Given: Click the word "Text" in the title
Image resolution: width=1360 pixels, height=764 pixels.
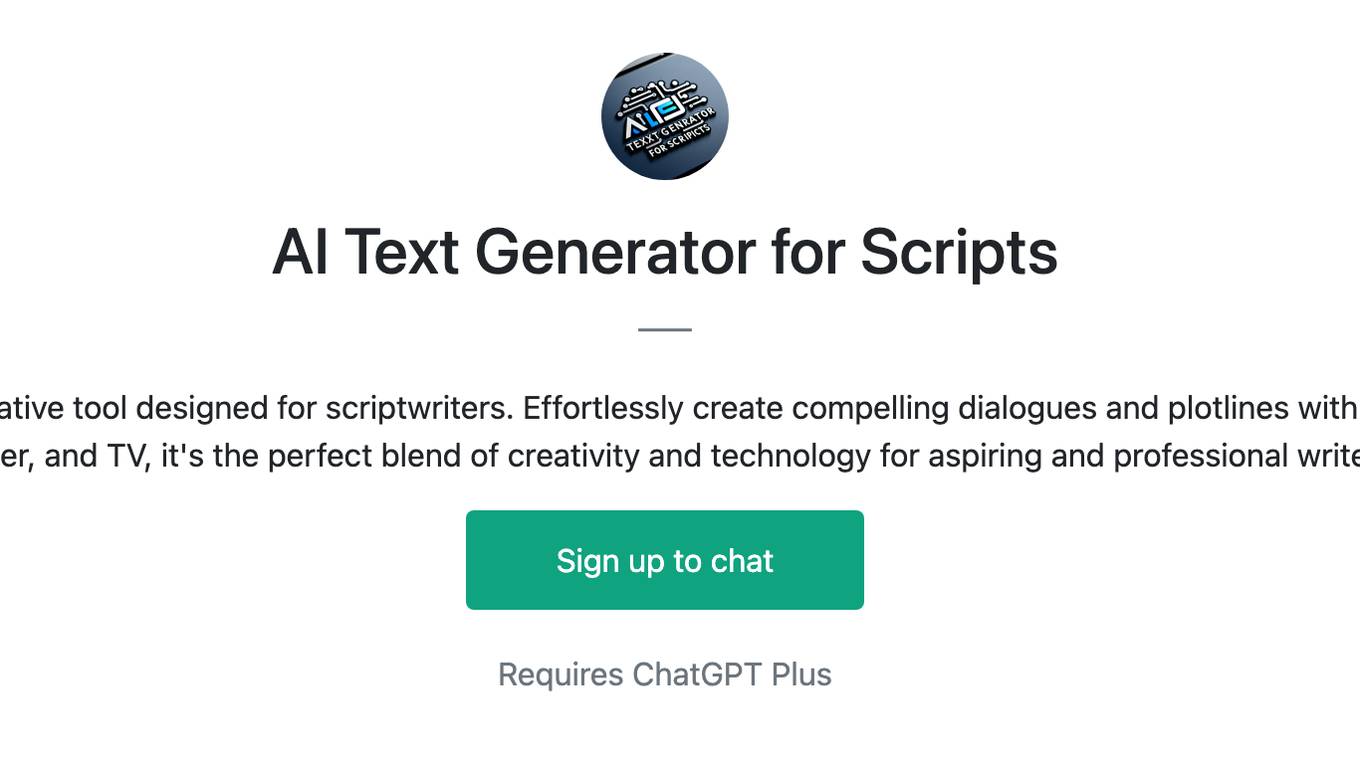Looking at the screenshot, I should point(402,252).
